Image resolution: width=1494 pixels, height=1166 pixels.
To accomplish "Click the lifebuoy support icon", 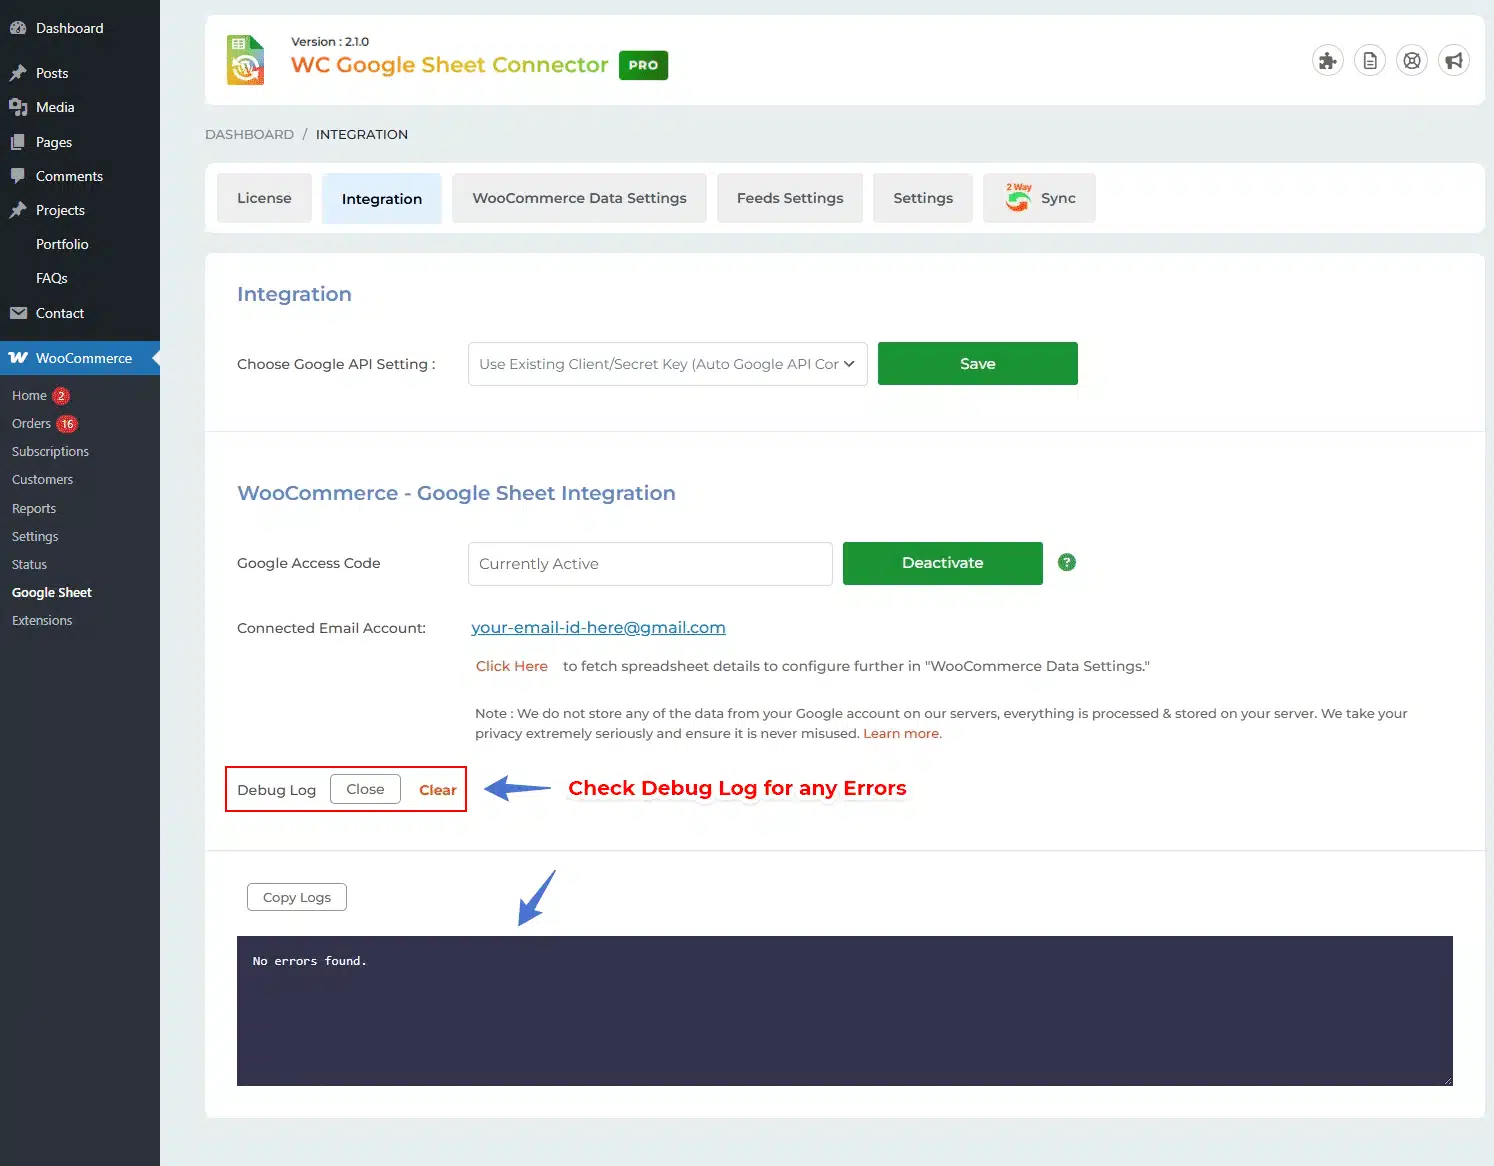I will 1411,61.
